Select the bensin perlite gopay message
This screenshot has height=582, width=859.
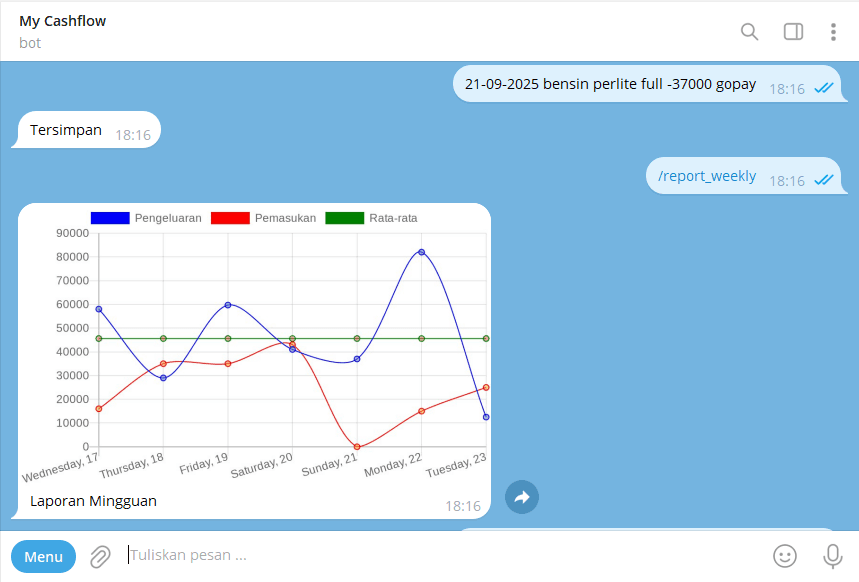610,84
